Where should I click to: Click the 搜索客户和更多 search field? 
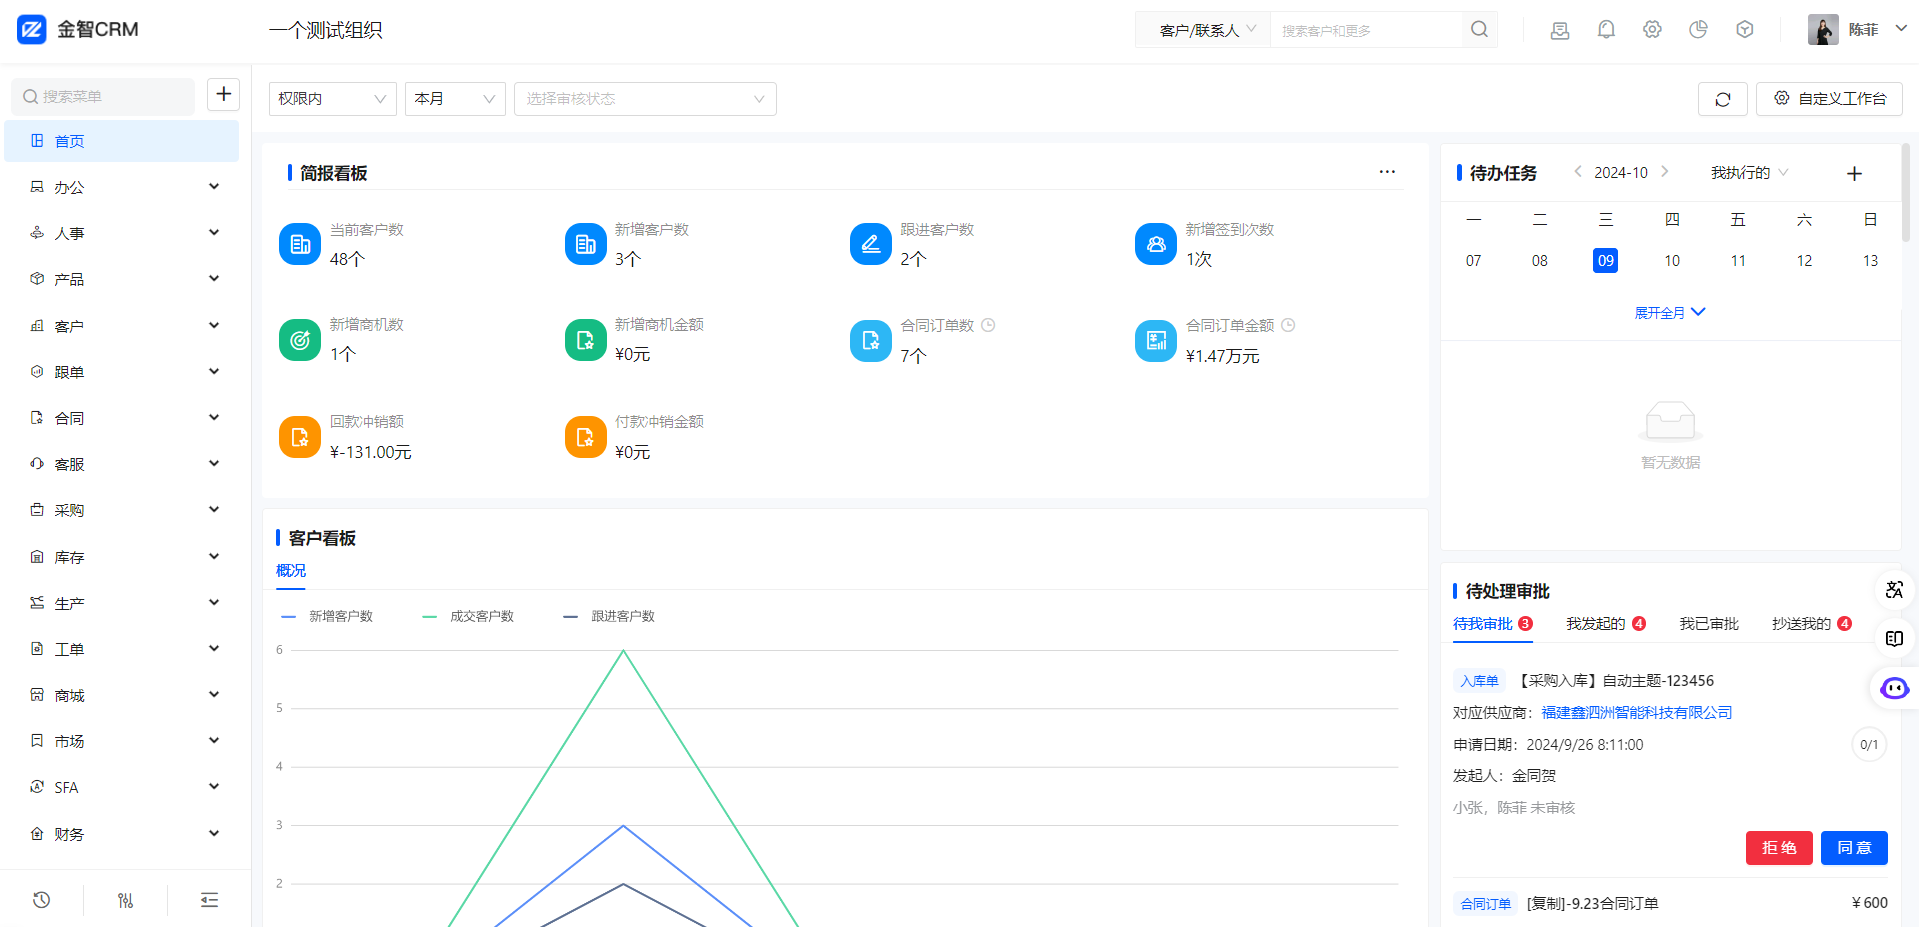(x=1366, y=30)
